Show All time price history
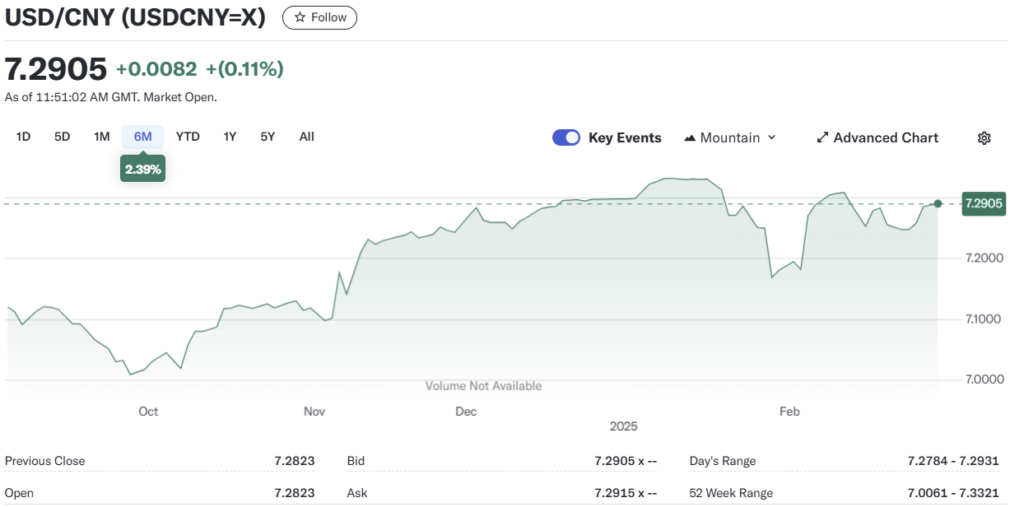Screen dimensions: 1024x507 [307, 137]
